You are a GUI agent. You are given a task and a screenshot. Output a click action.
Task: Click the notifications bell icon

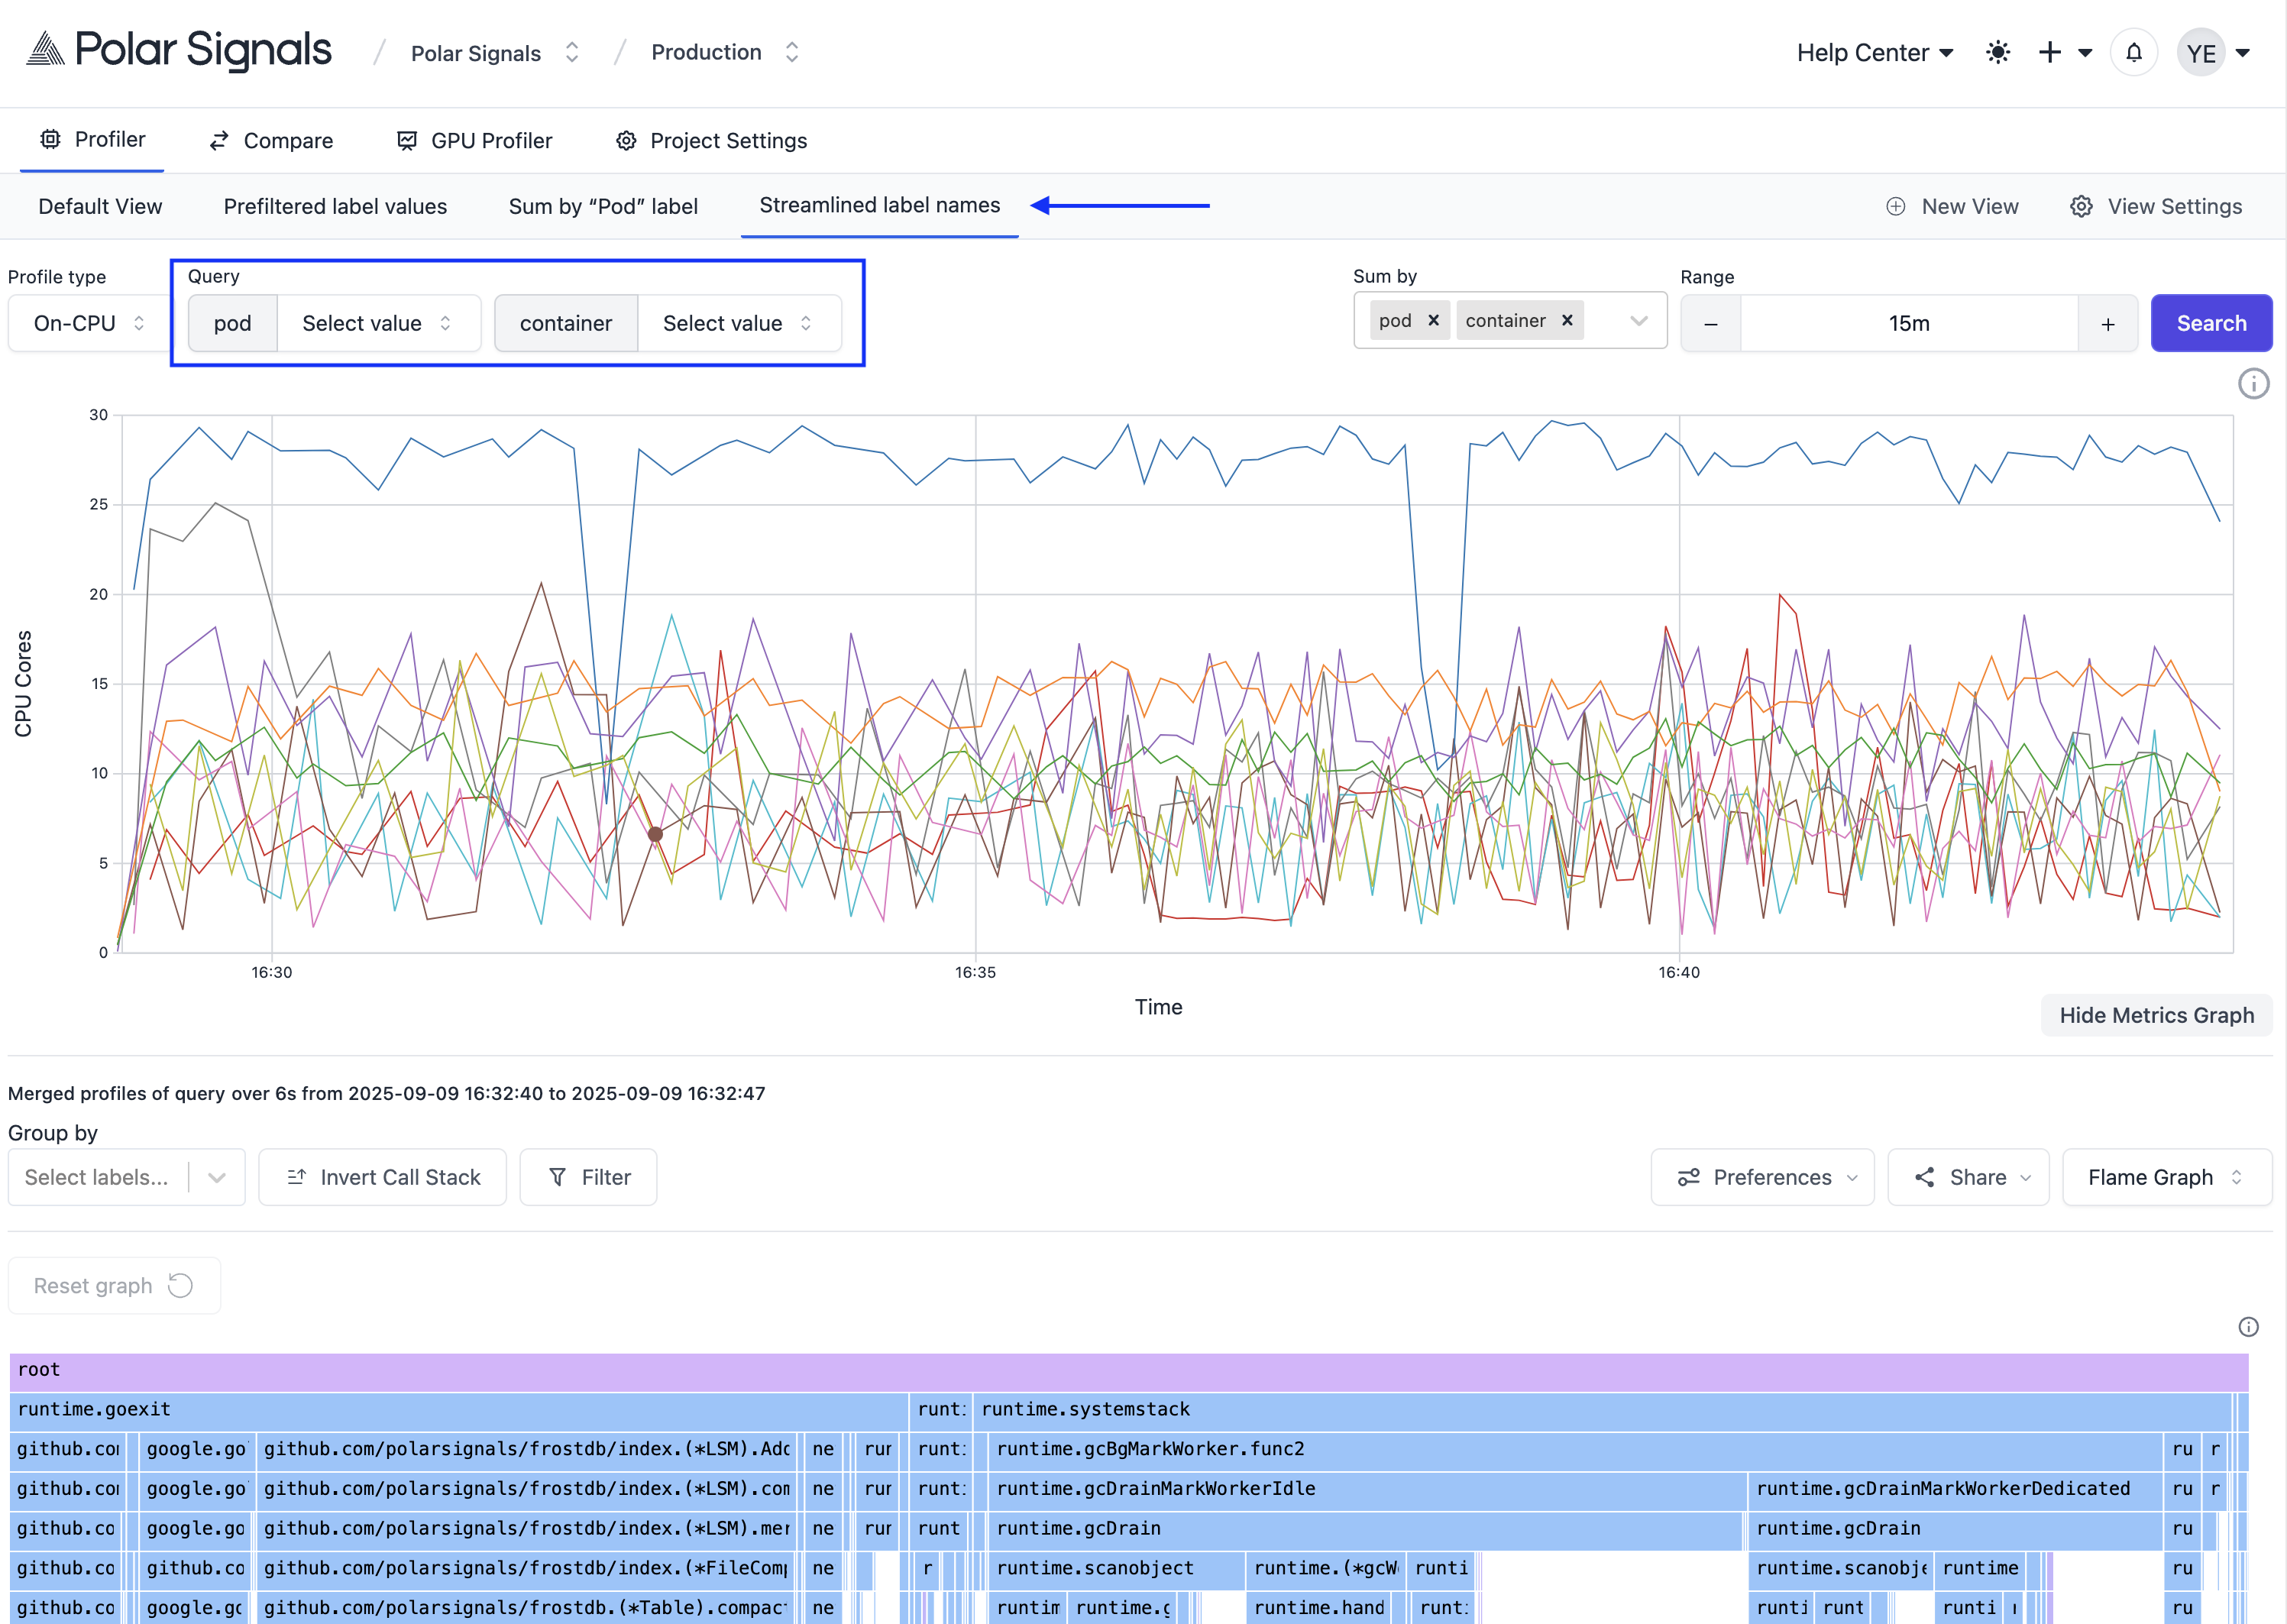click(2133, 53)
